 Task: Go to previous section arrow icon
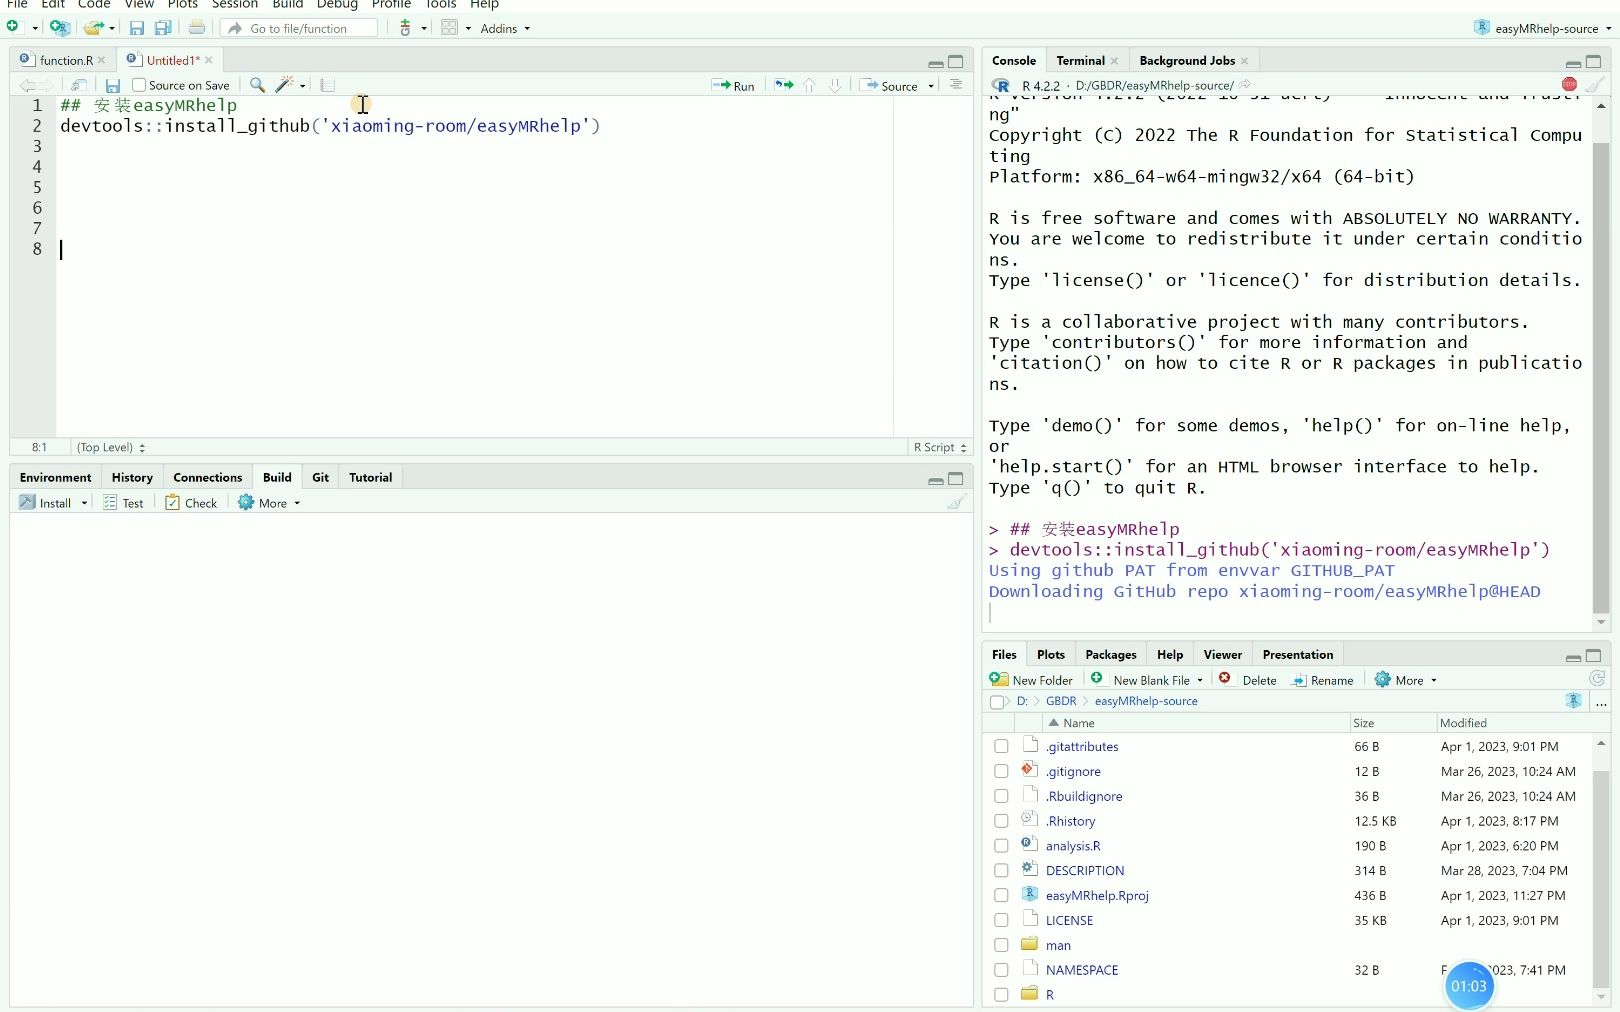[809, 85]
